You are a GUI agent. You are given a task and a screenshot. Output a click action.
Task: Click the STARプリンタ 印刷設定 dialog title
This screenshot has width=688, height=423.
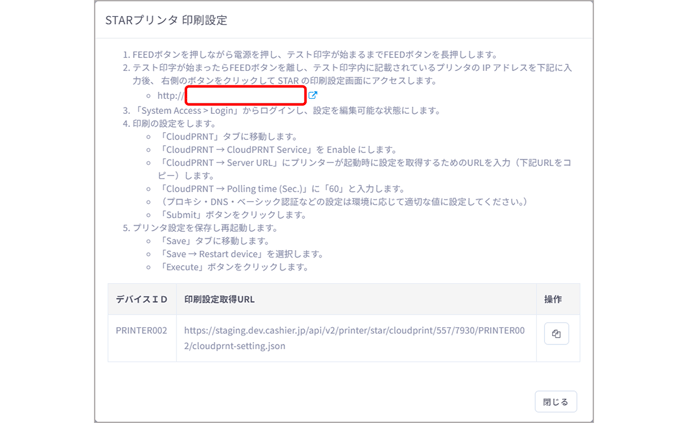[x=166, y=20]
